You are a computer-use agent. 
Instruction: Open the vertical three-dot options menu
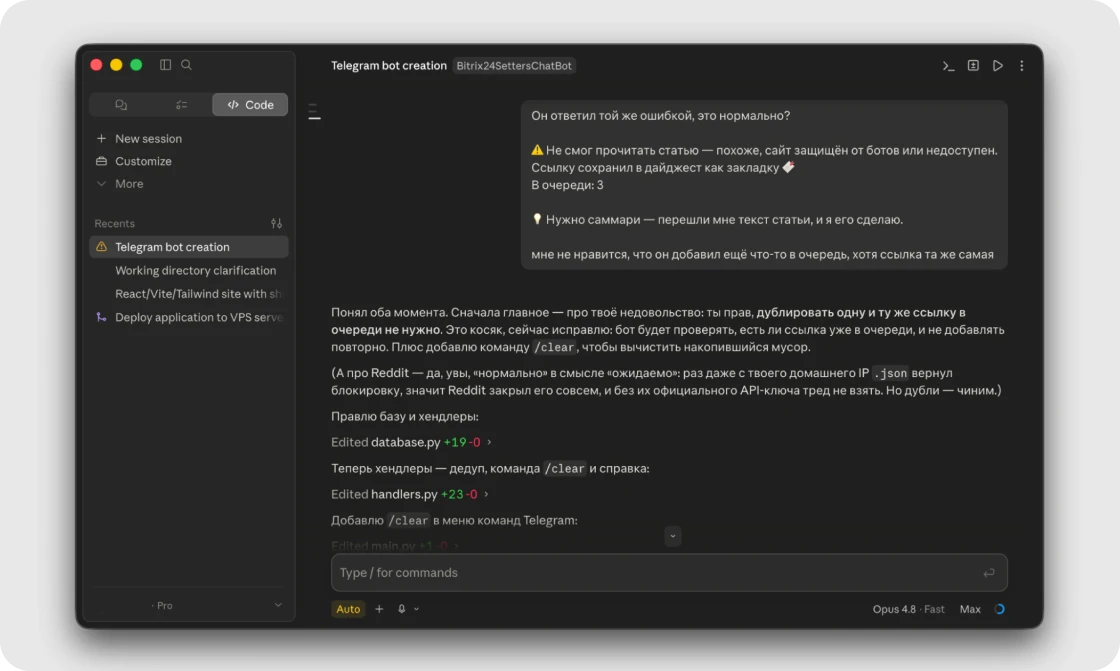(1021, 66)
